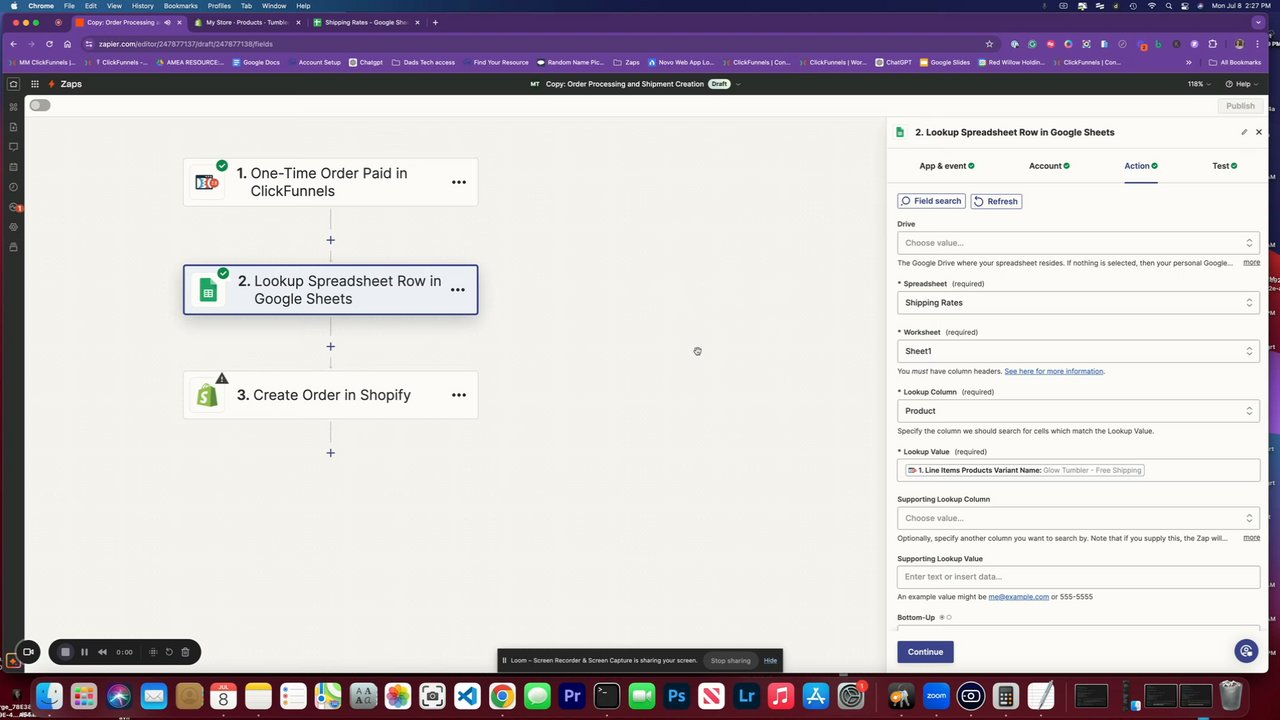1280x720 pixels.
Task: Pause the Loom recording
Action: [x=84, y=652]
